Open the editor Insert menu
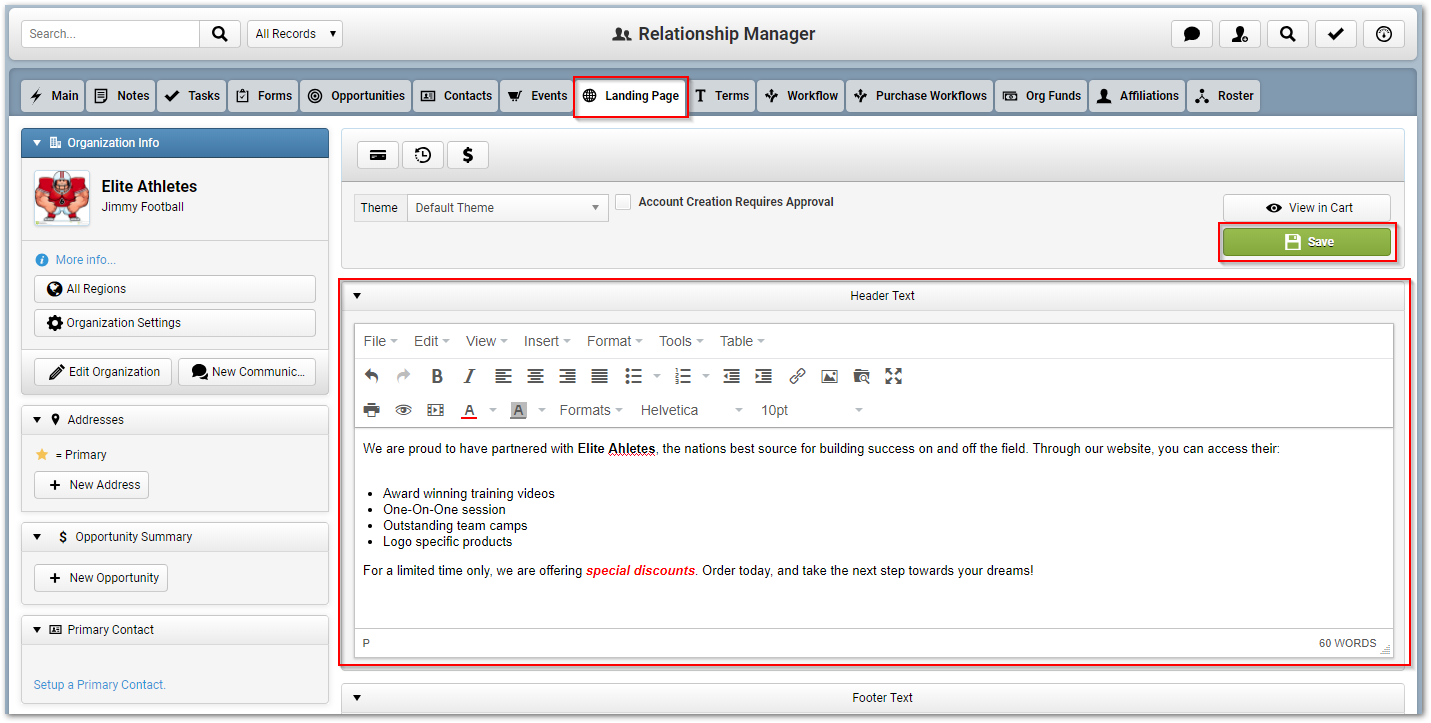 547,341
